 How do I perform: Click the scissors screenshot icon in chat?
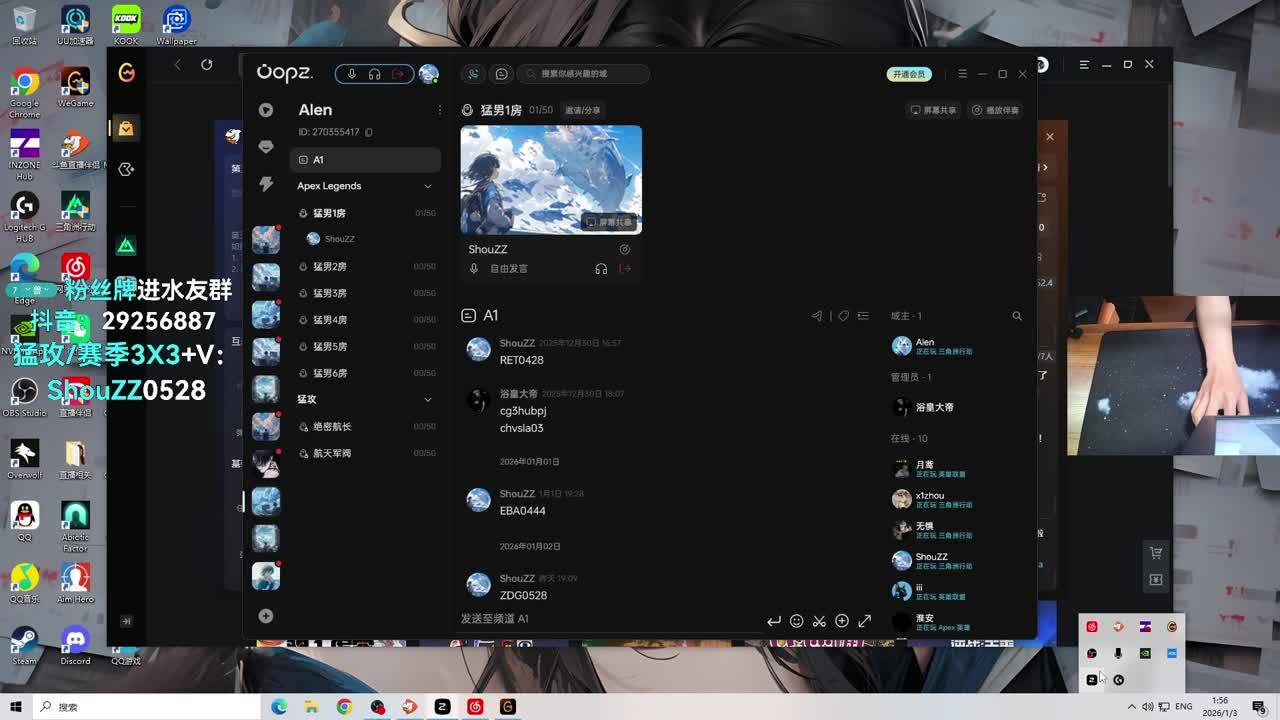click(819, 621)
